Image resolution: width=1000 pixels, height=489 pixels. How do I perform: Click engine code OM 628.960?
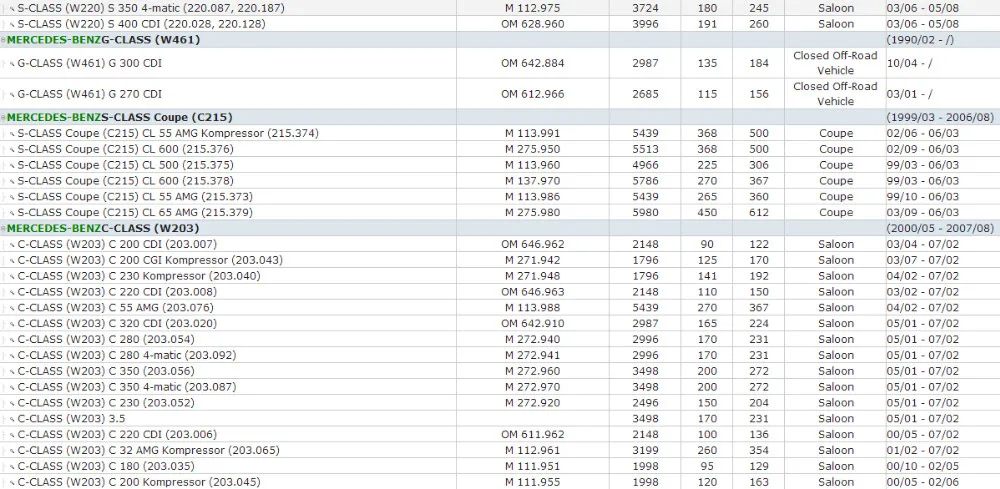[533, 24]
